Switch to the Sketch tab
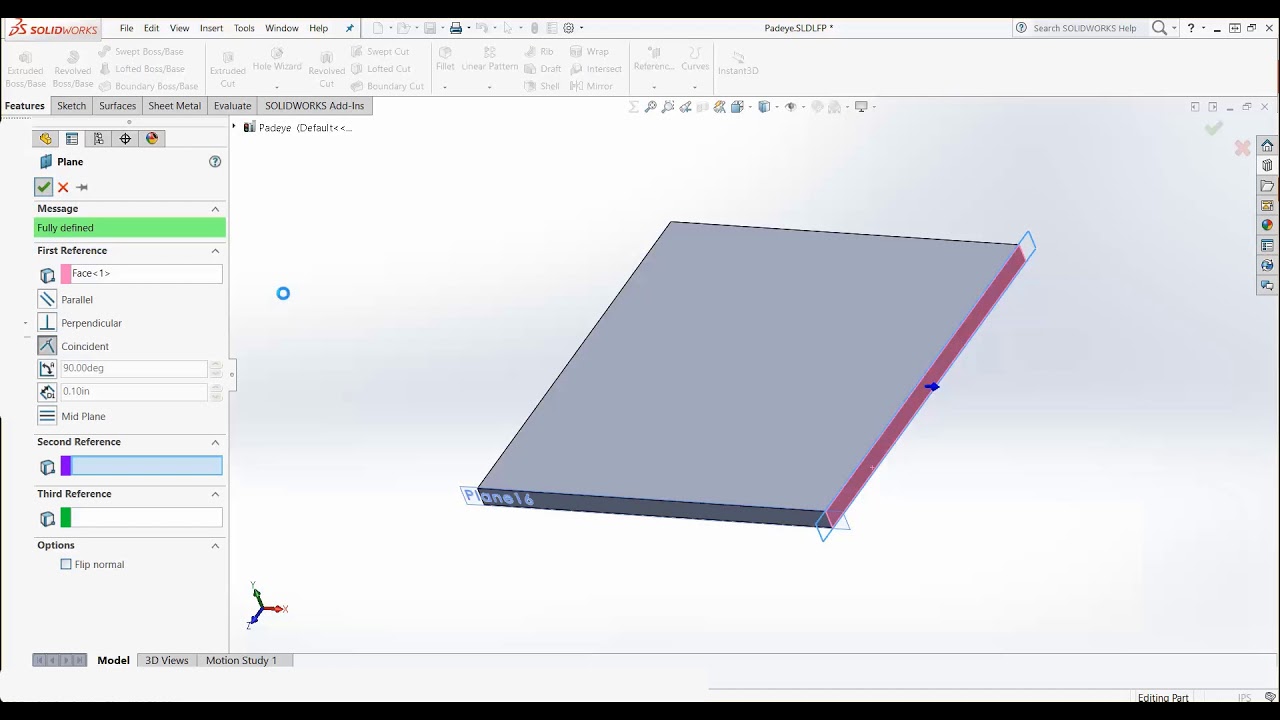Viewport: 1280px width, 720px height. pyautogui.click(x=71, y=106)
